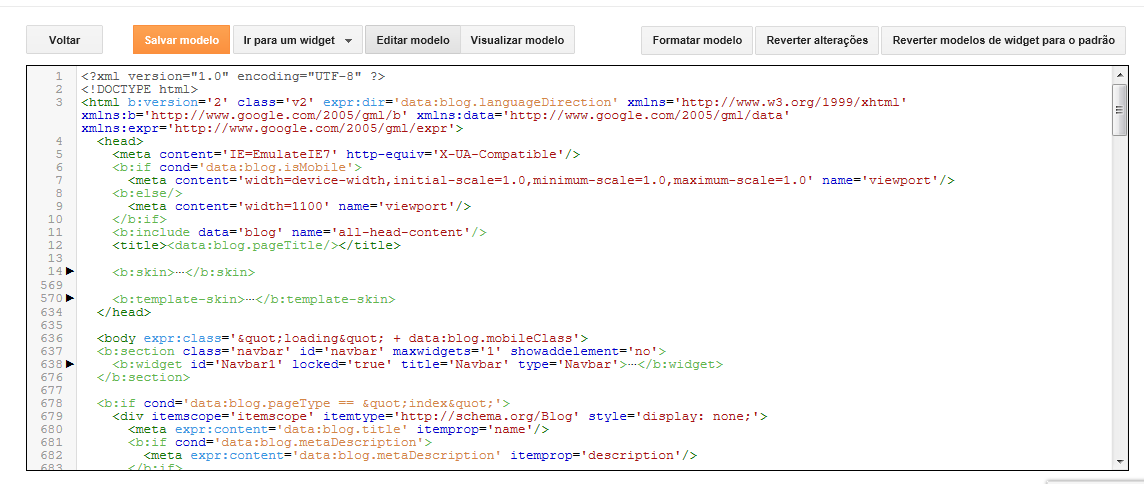This screenshot has height=484, width=1144.
Task: Click the <head> opening tag
Action: [x=120, y=142]
